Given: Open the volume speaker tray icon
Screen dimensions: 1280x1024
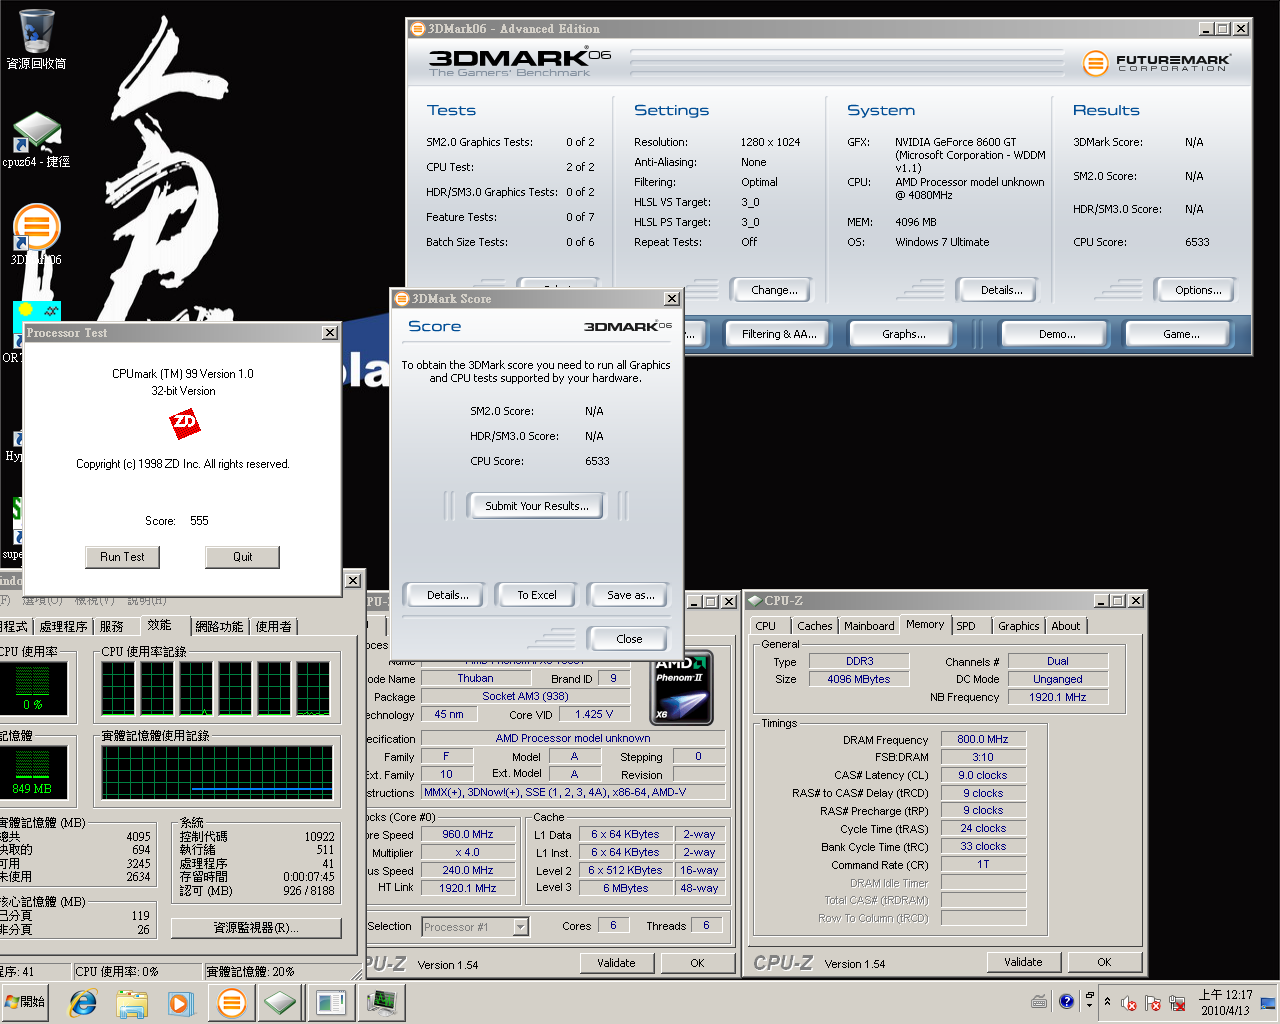Looking at the screenshot, I should 1129,1002.
